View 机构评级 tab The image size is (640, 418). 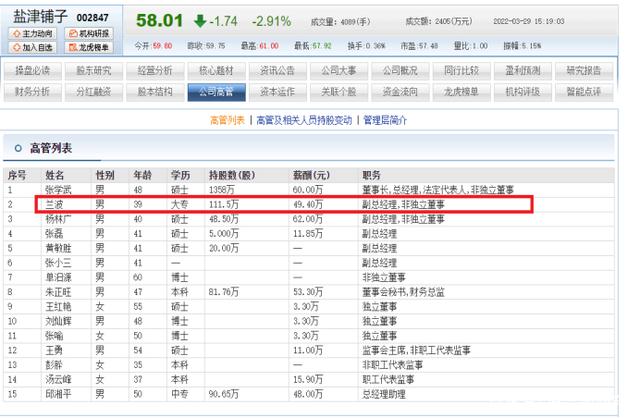(522, 92)
